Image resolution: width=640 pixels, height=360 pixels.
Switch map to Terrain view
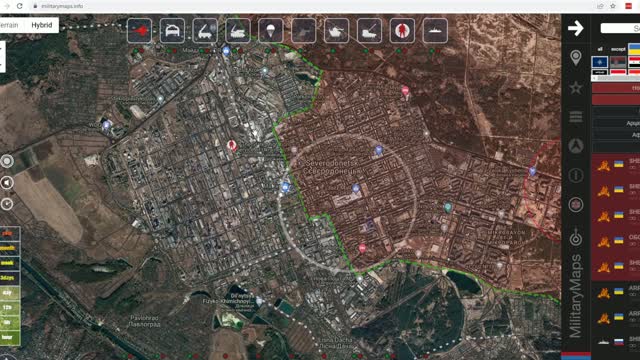(9, 25)
